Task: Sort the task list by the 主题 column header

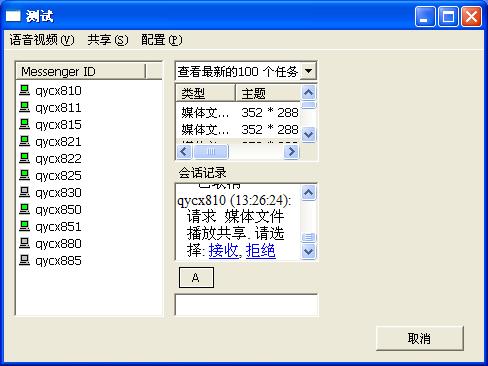Action: coord(268,93)
